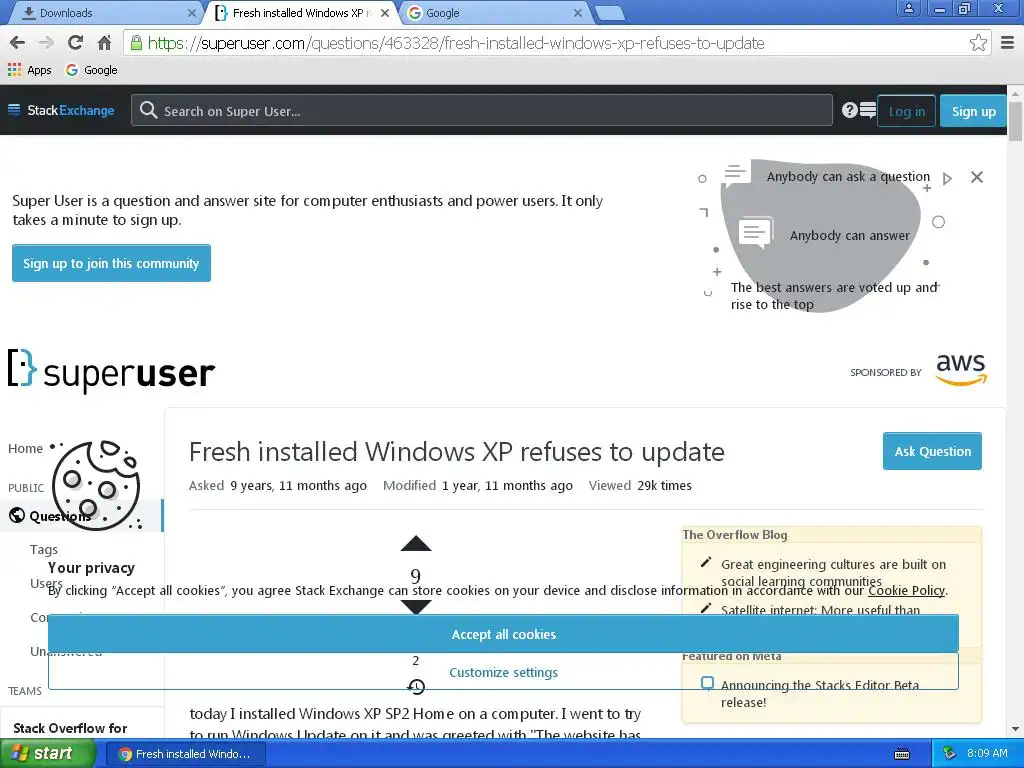Image resolution: width=1024 pixels, height=768 pixels.
Task: Open the Chrome hamburger menu
Action: pyautogui.click(x=1008, y=43)
